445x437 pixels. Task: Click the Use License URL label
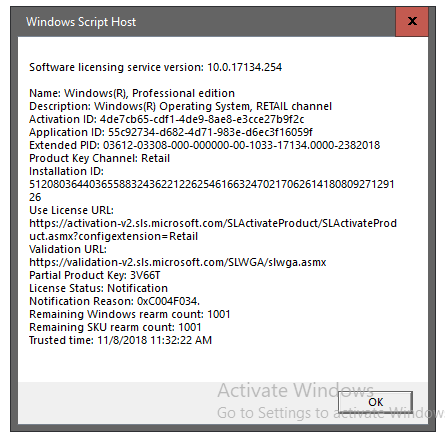[71, 210]
